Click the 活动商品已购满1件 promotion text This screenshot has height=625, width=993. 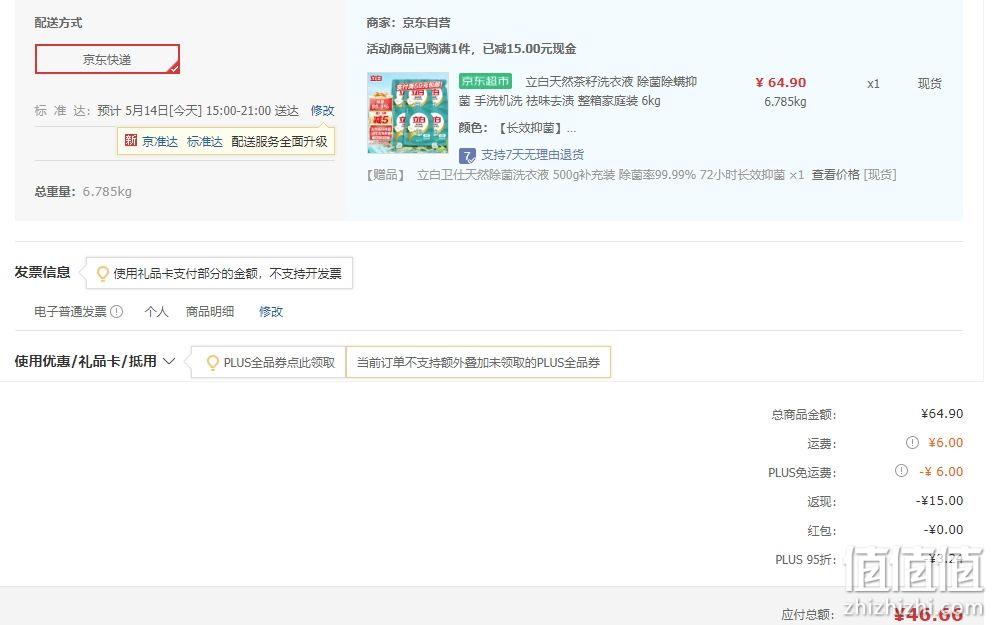(x=471, y=49)
